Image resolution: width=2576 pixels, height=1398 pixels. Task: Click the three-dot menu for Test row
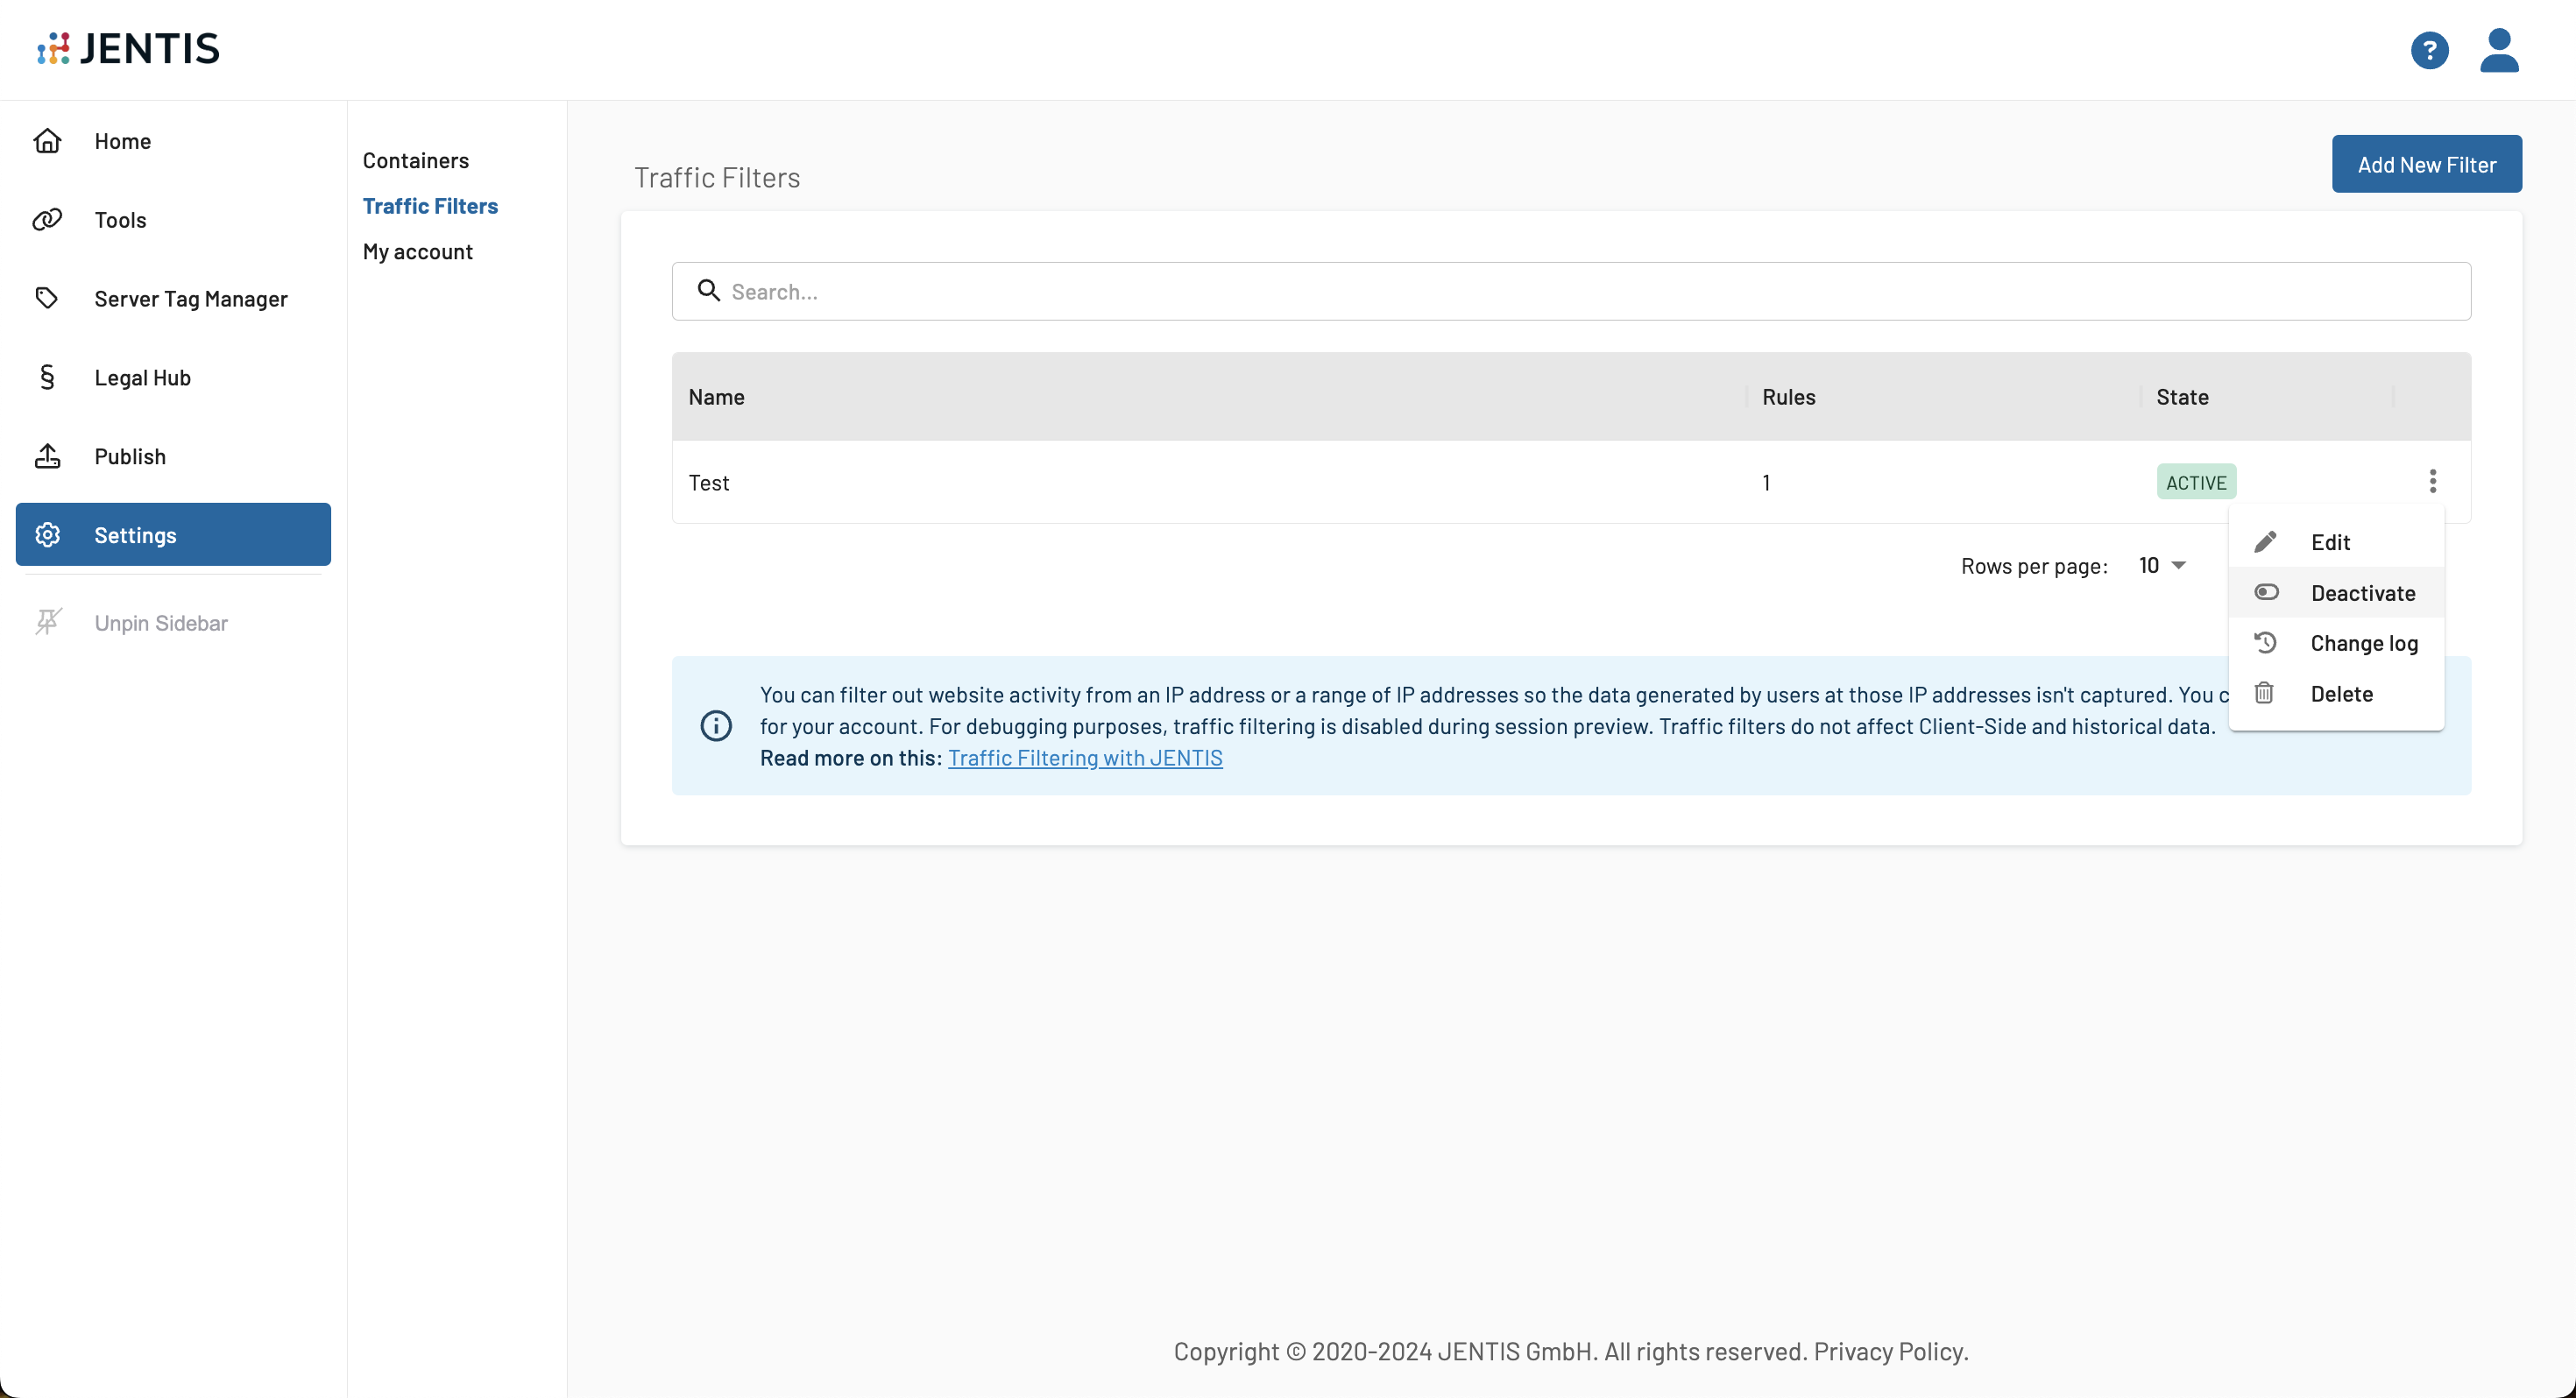point(2432,481)
